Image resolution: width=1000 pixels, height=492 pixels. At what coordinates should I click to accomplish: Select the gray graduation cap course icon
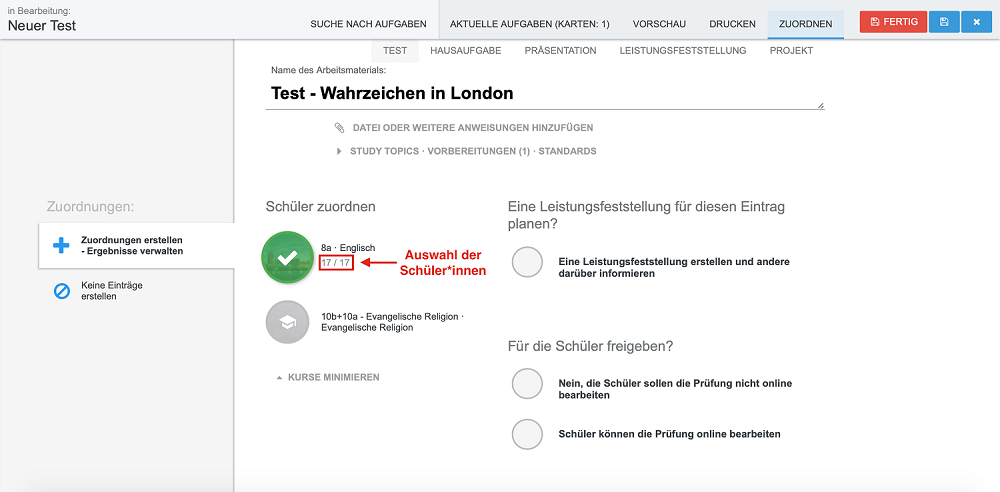(x=288, y=322)
